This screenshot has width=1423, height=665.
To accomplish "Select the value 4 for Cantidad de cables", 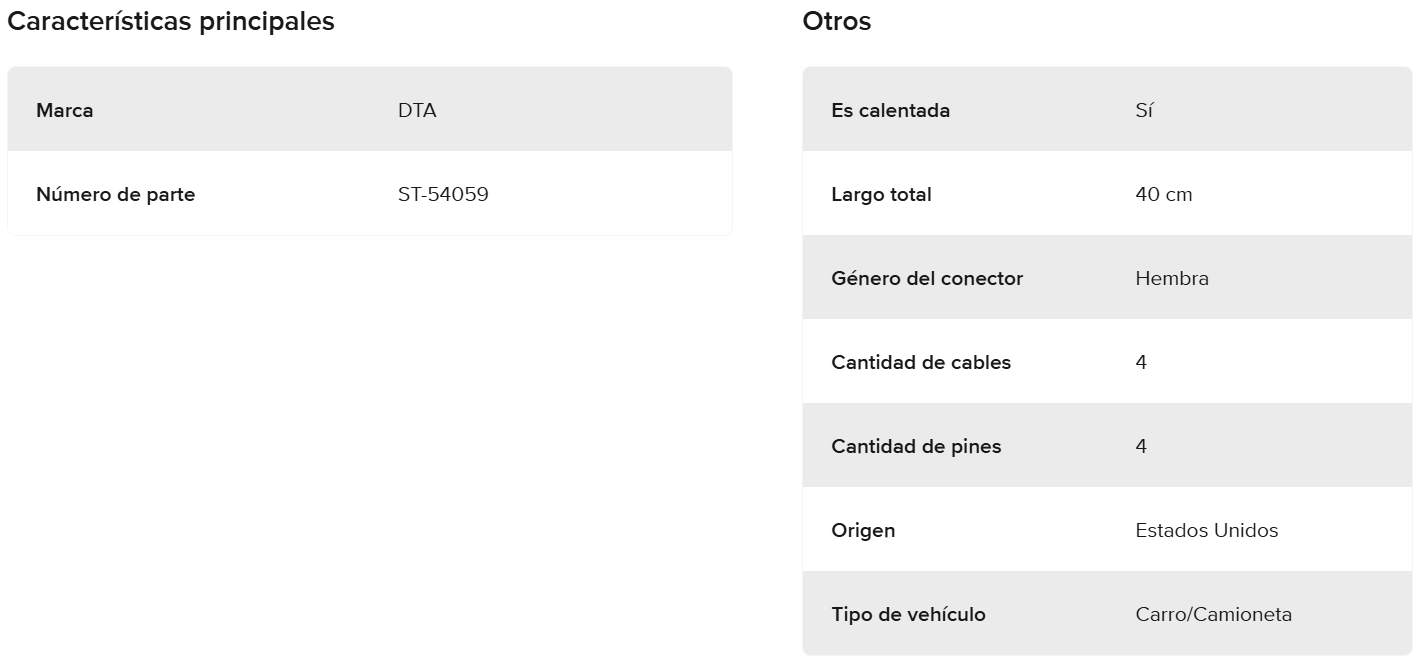I will pyautogui.click(x=1141, y=362).
